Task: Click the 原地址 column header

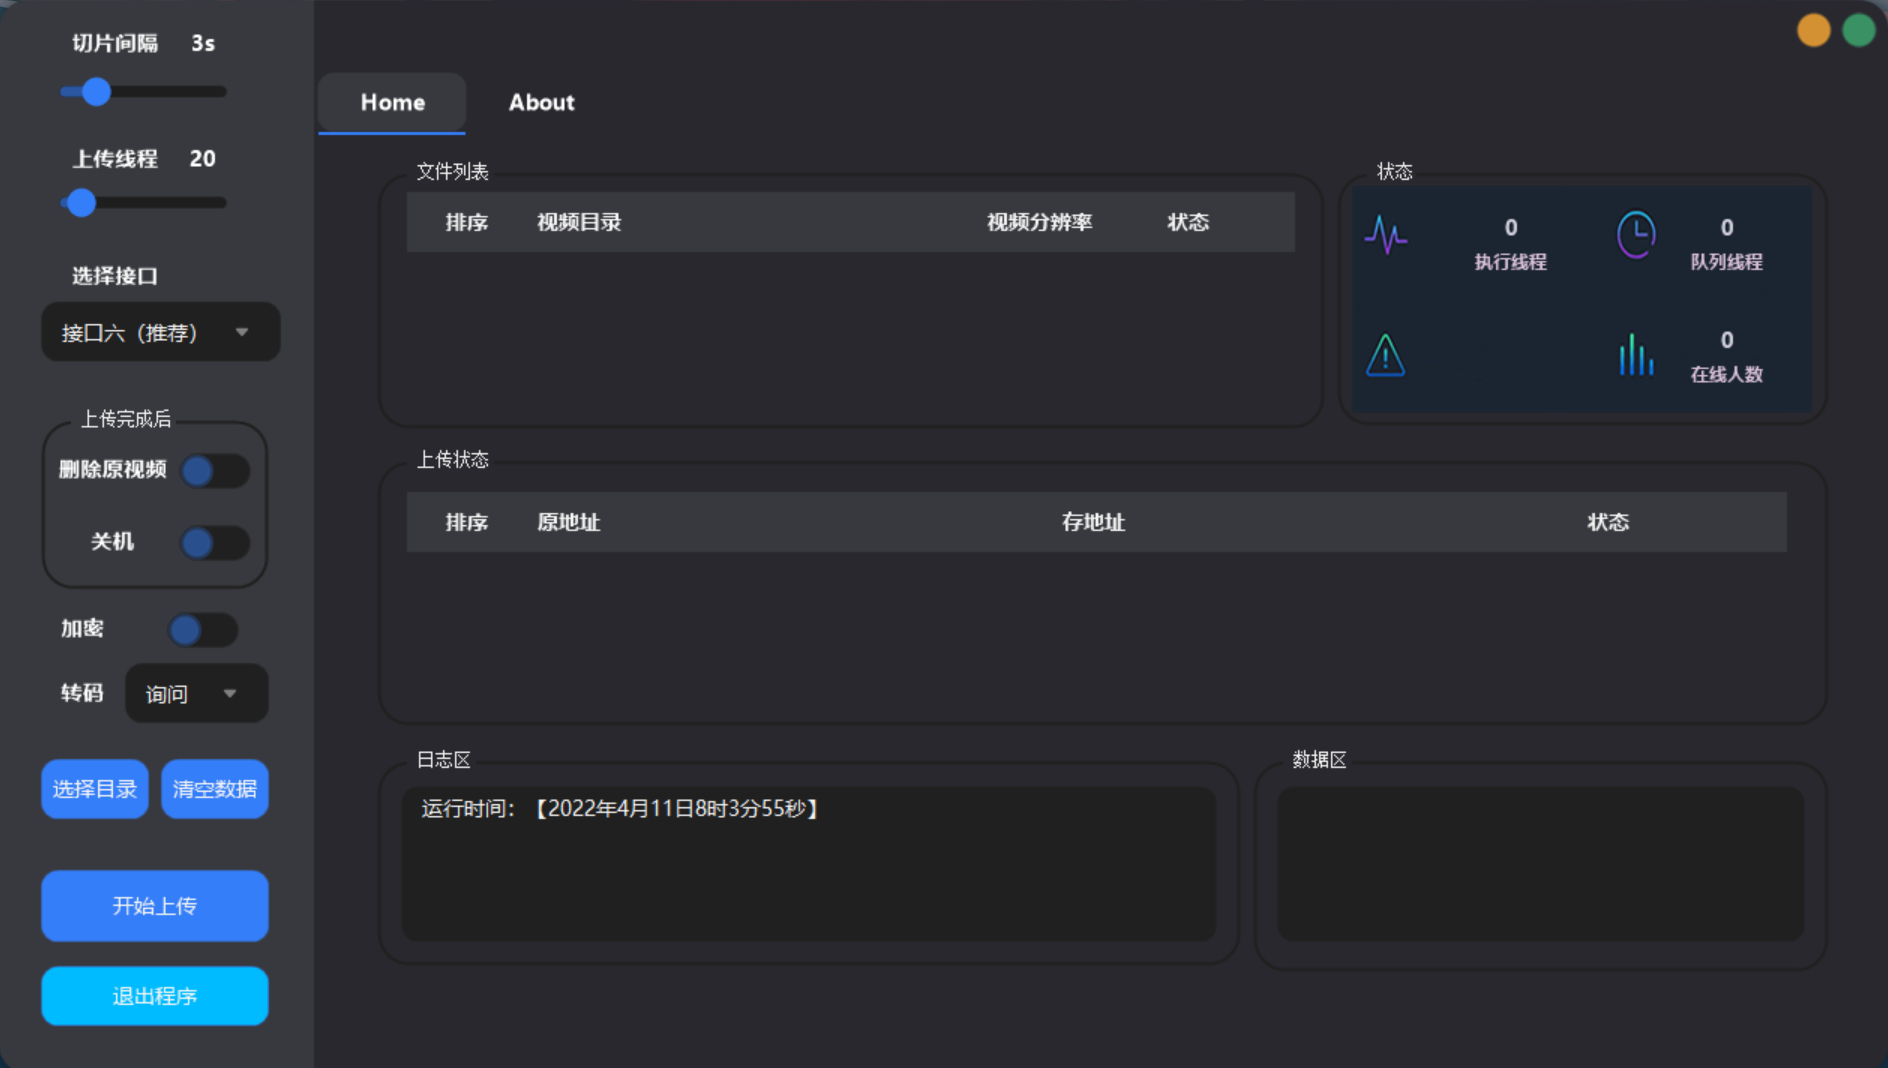Action: pyautogui.click(x=569, y=522)
